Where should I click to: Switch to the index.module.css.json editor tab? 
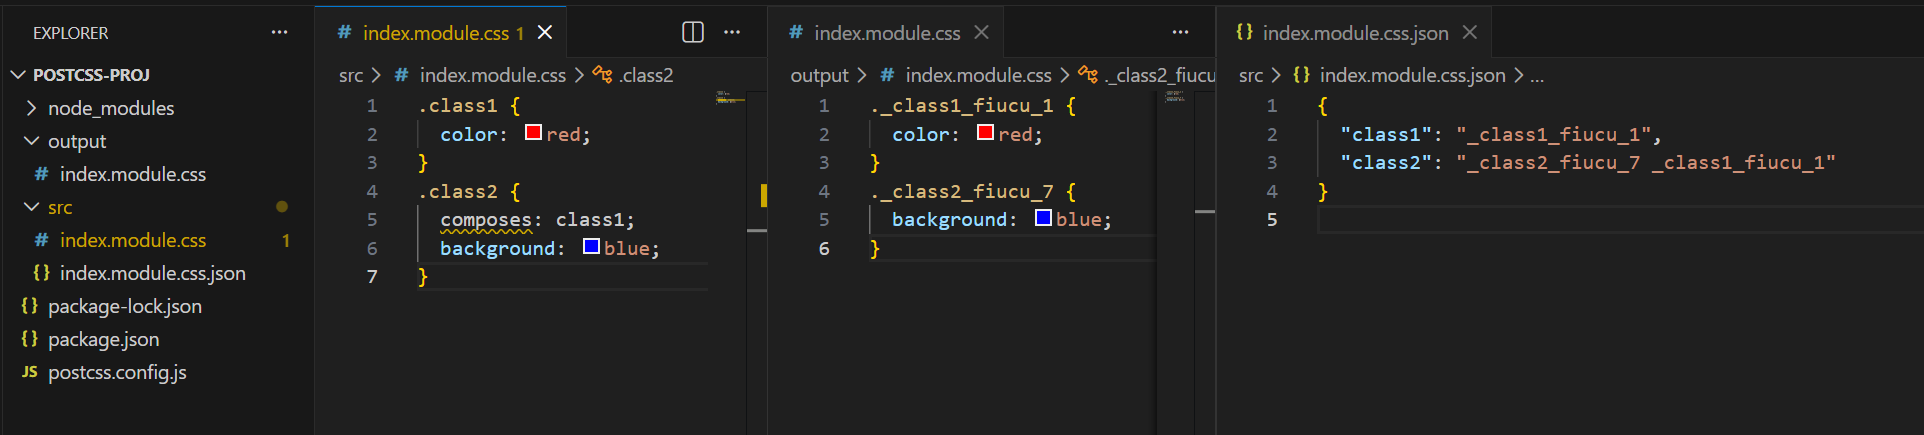[1354, 33]
